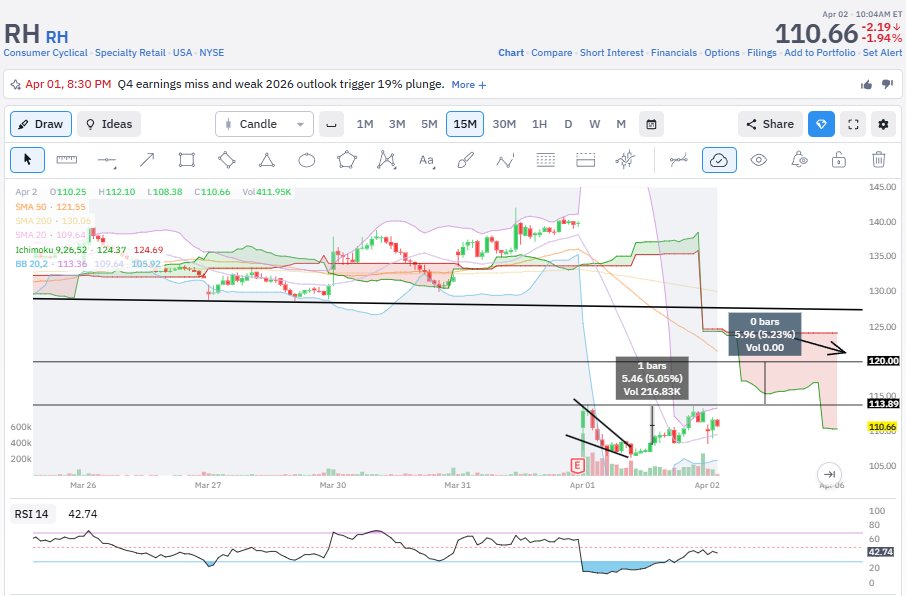The image size is (906, 596).
Task: Click the SMA 50 indicator label
Action: [31, 207]
